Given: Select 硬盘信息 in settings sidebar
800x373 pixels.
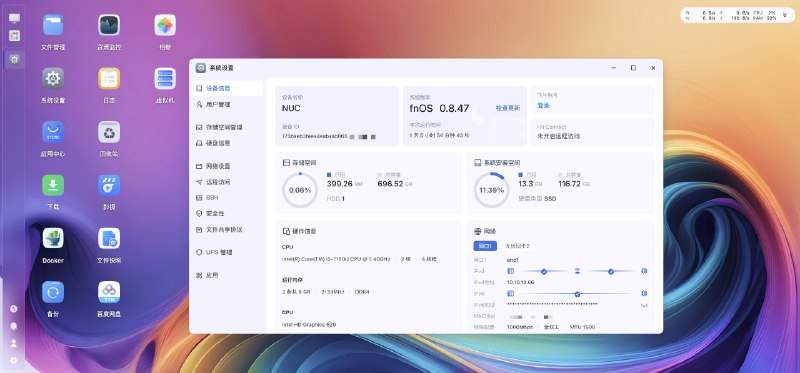Looking at the screenshot, I should click(227, 143).
